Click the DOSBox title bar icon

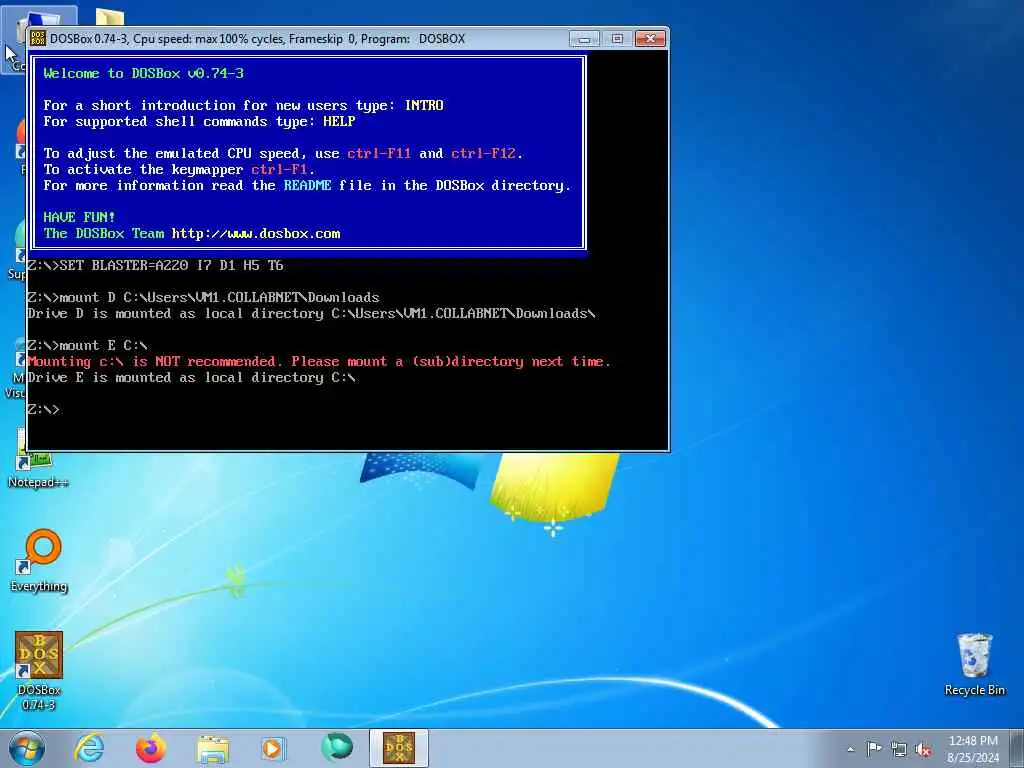38,39
